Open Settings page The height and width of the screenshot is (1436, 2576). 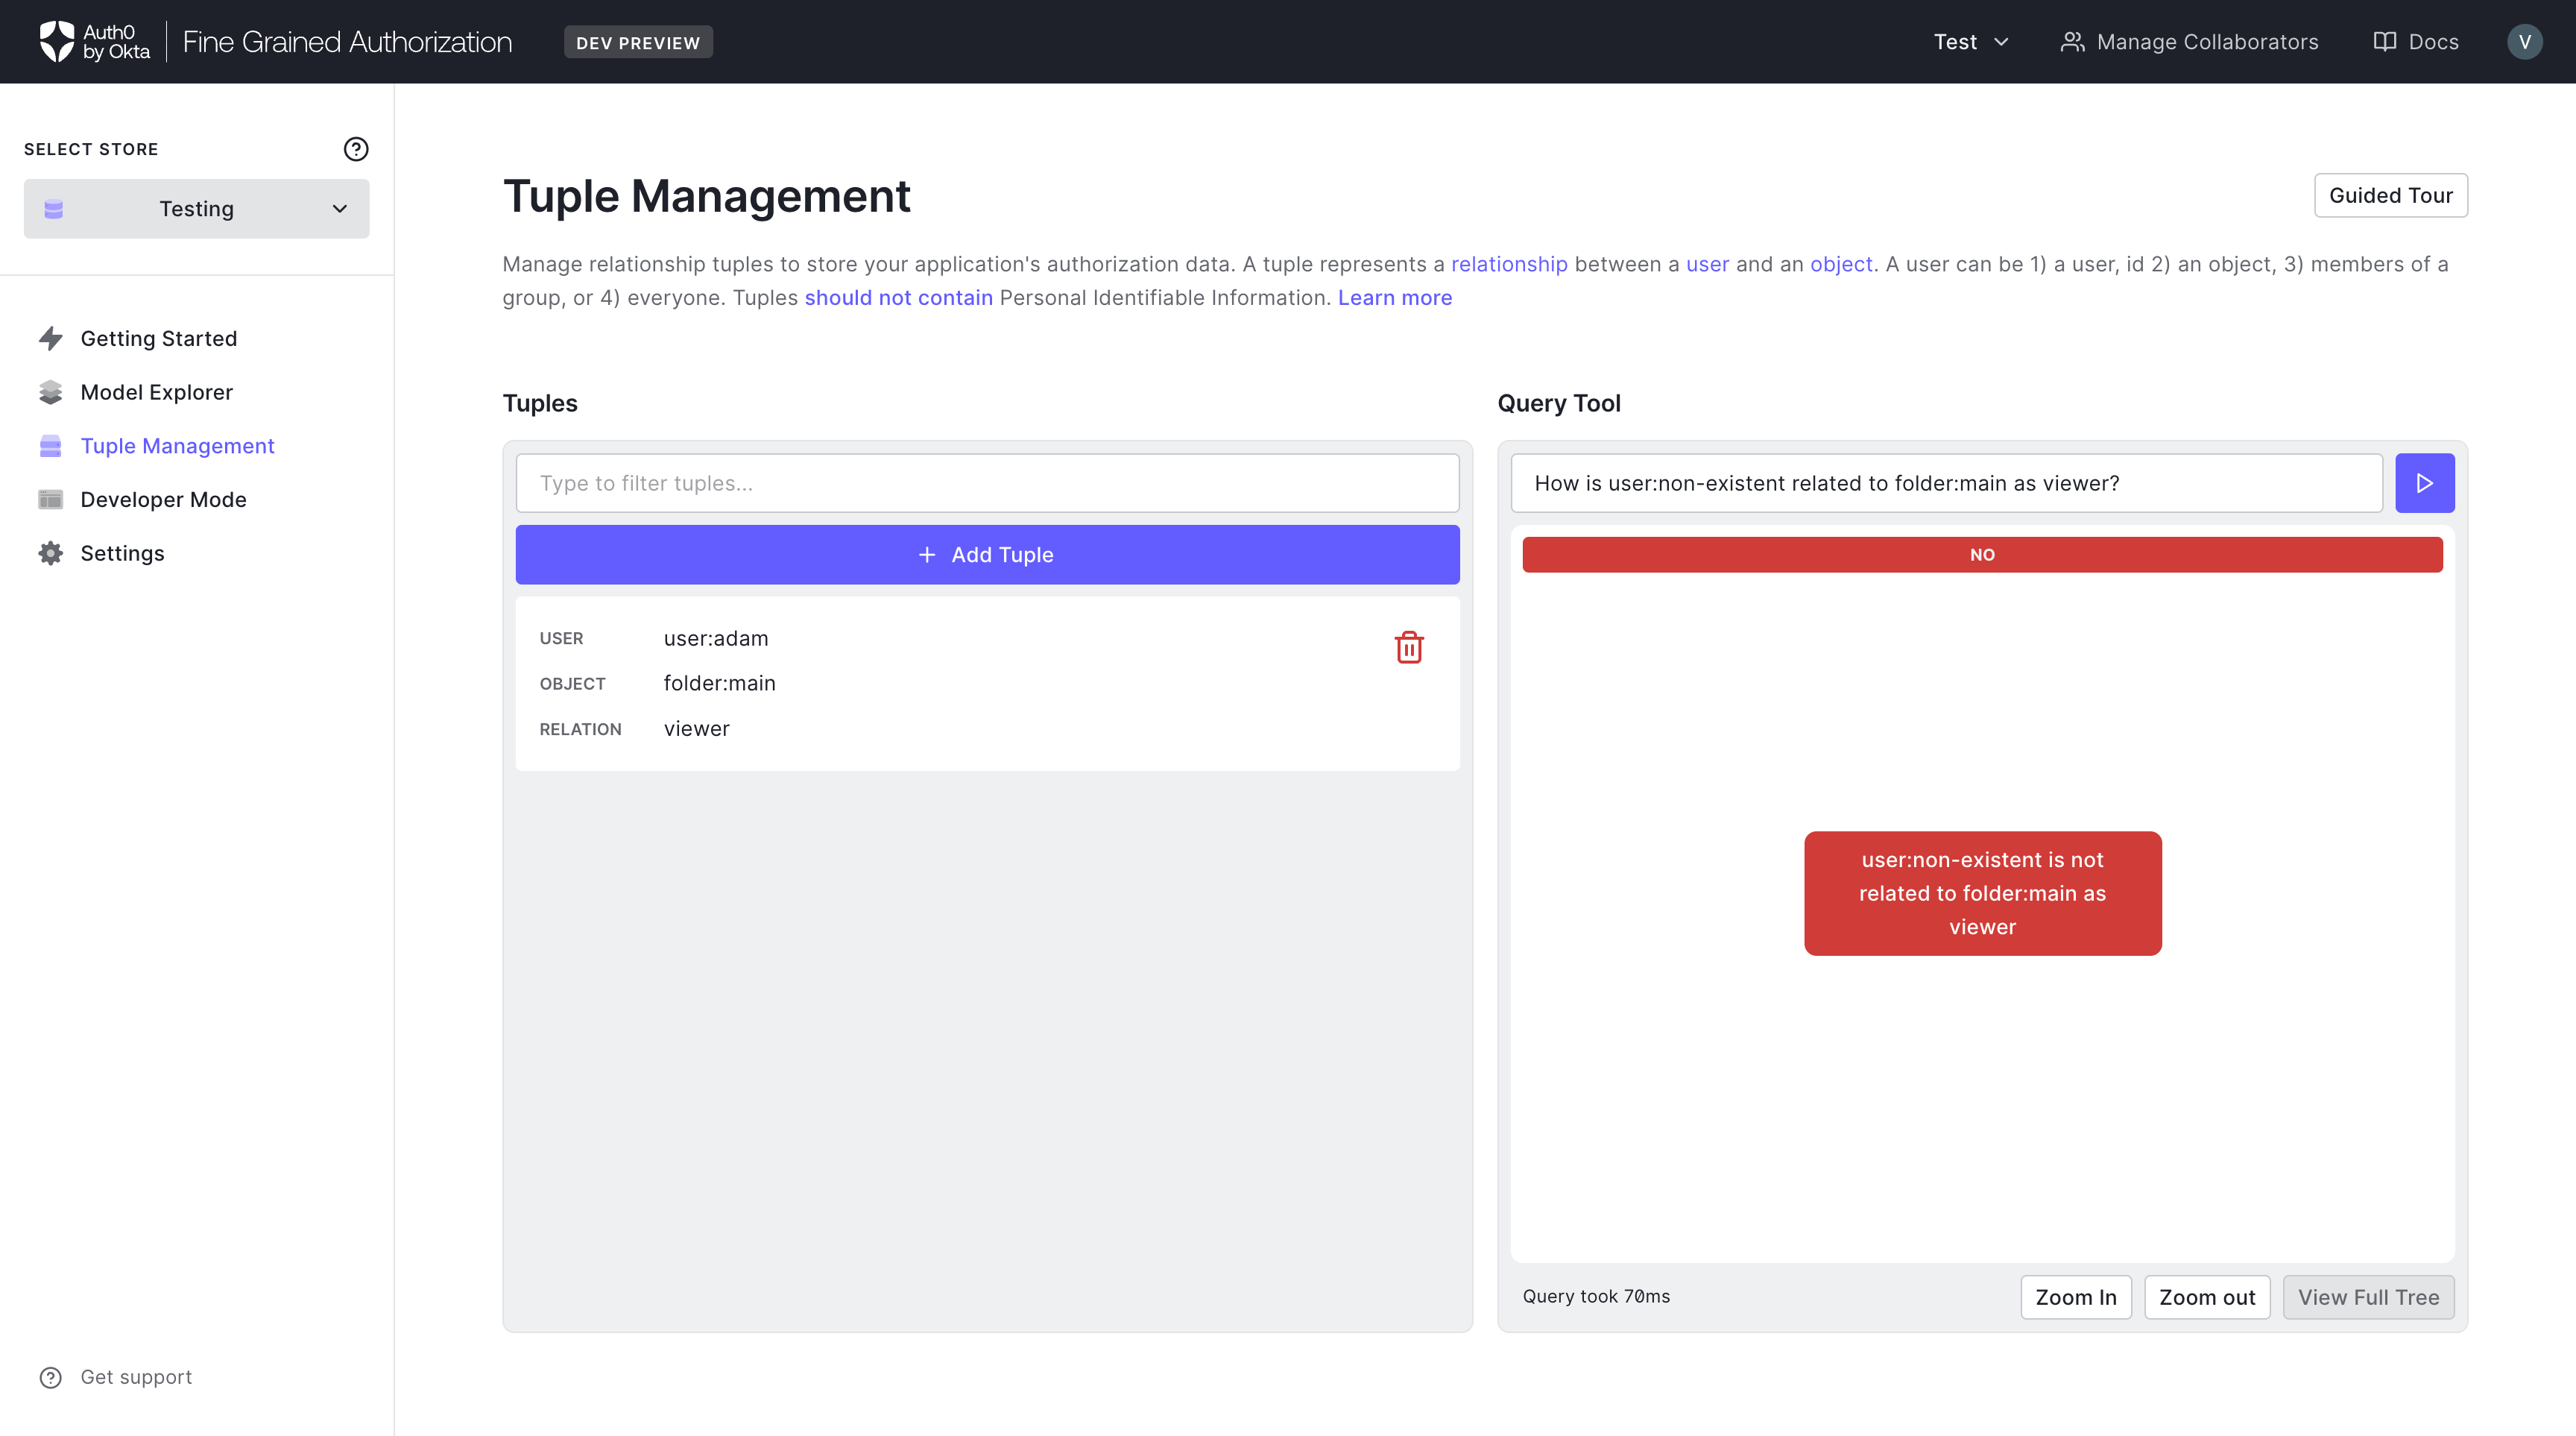(122, 553)
